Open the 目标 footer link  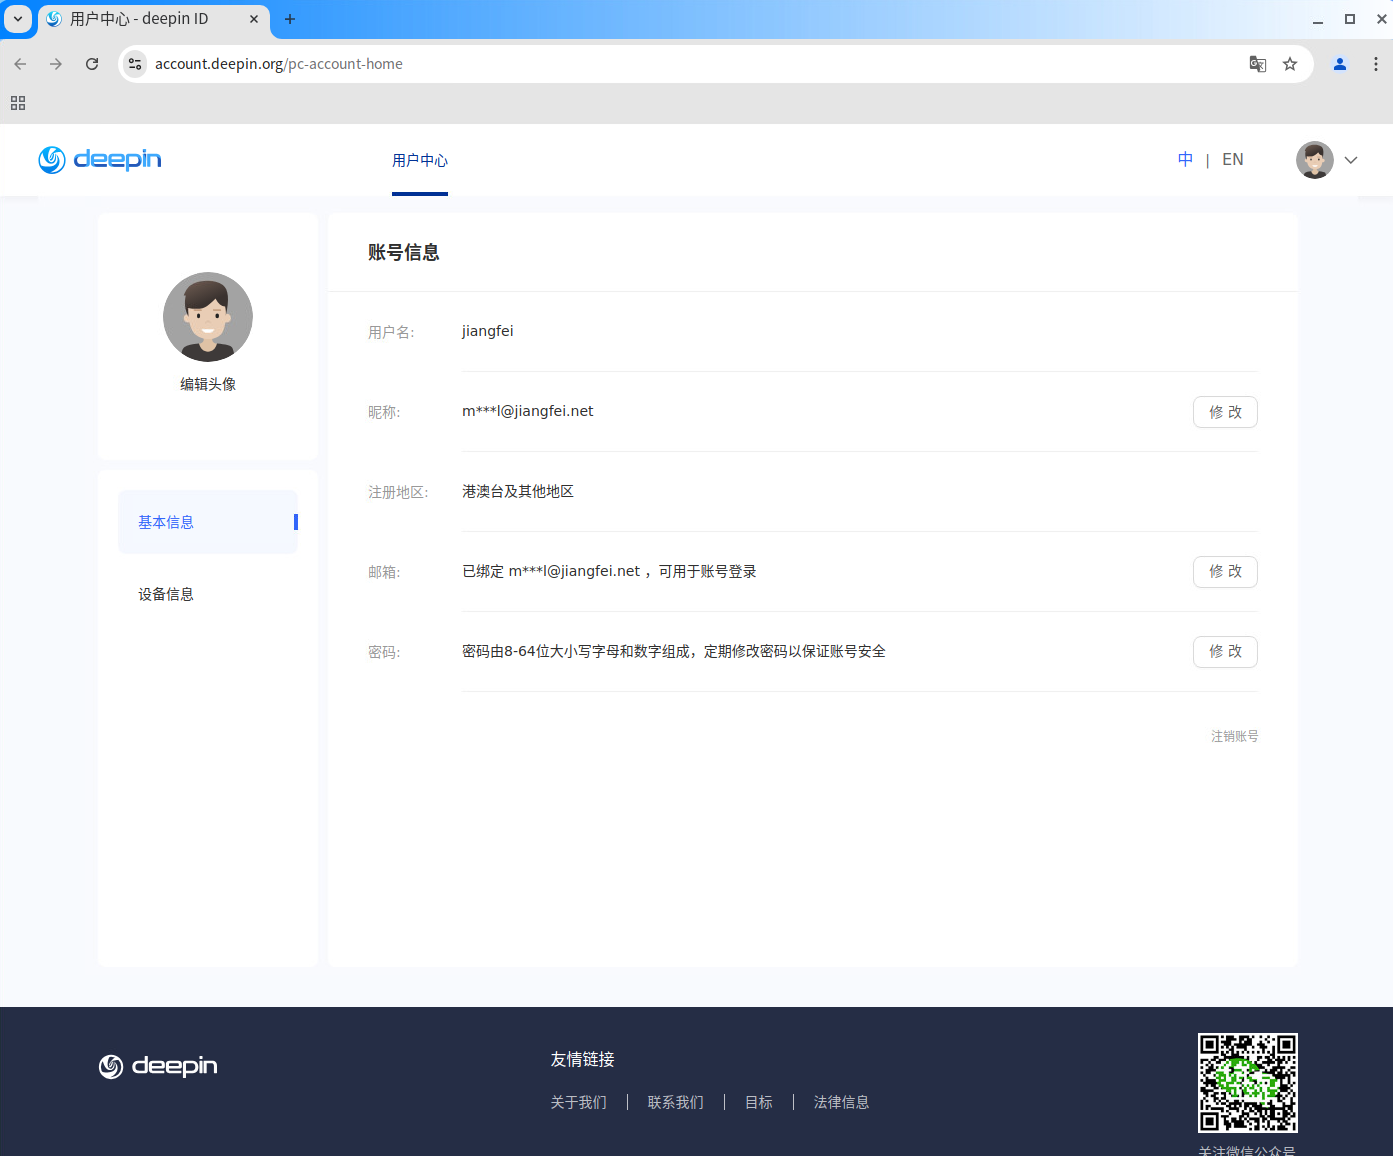pyautogui.click(x=759, y=1102)
